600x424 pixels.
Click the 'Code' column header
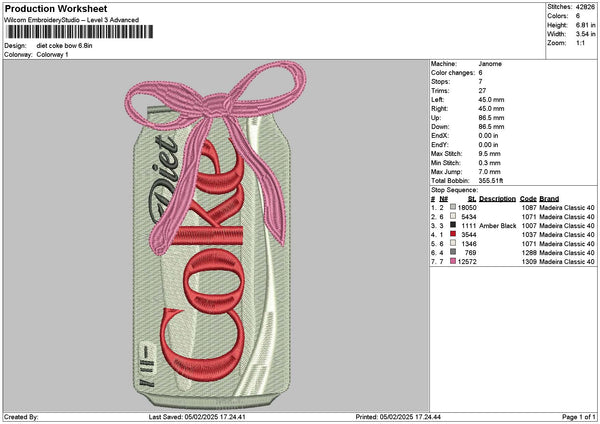click(528, 199)
